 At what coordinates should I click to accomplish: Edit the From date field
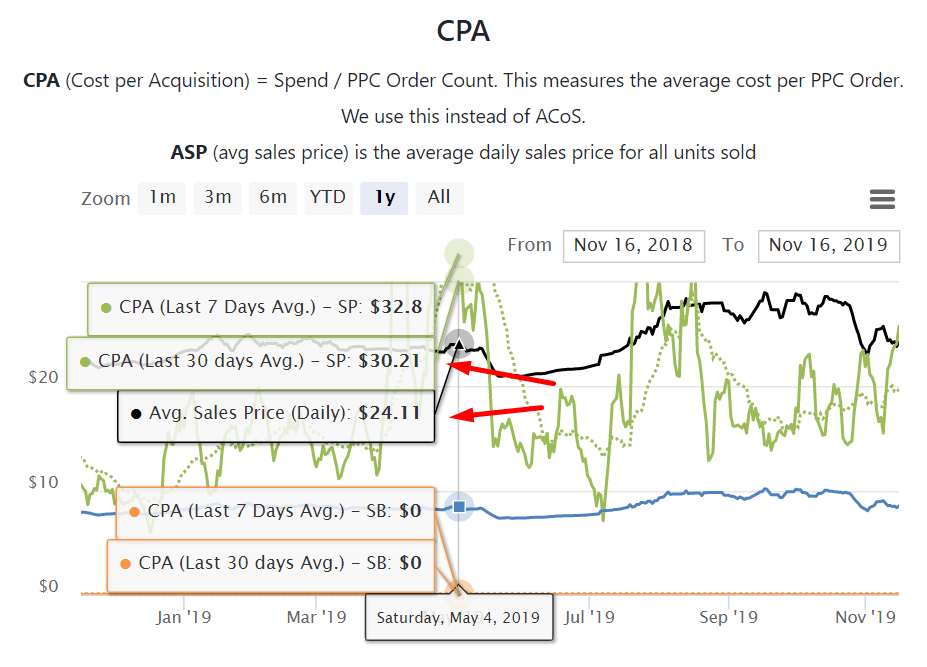click(x=634, y=245)
